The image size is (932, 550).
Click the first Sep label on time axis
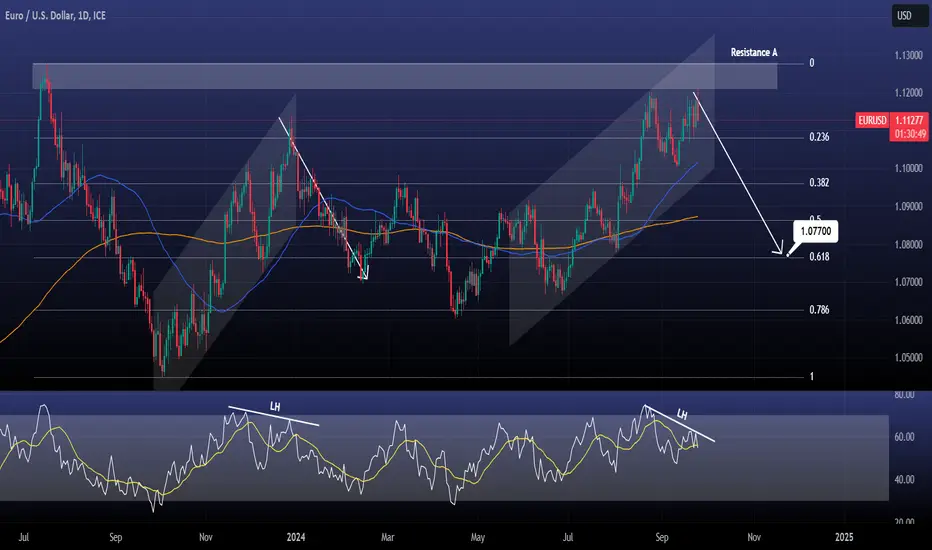click(115, 538)
